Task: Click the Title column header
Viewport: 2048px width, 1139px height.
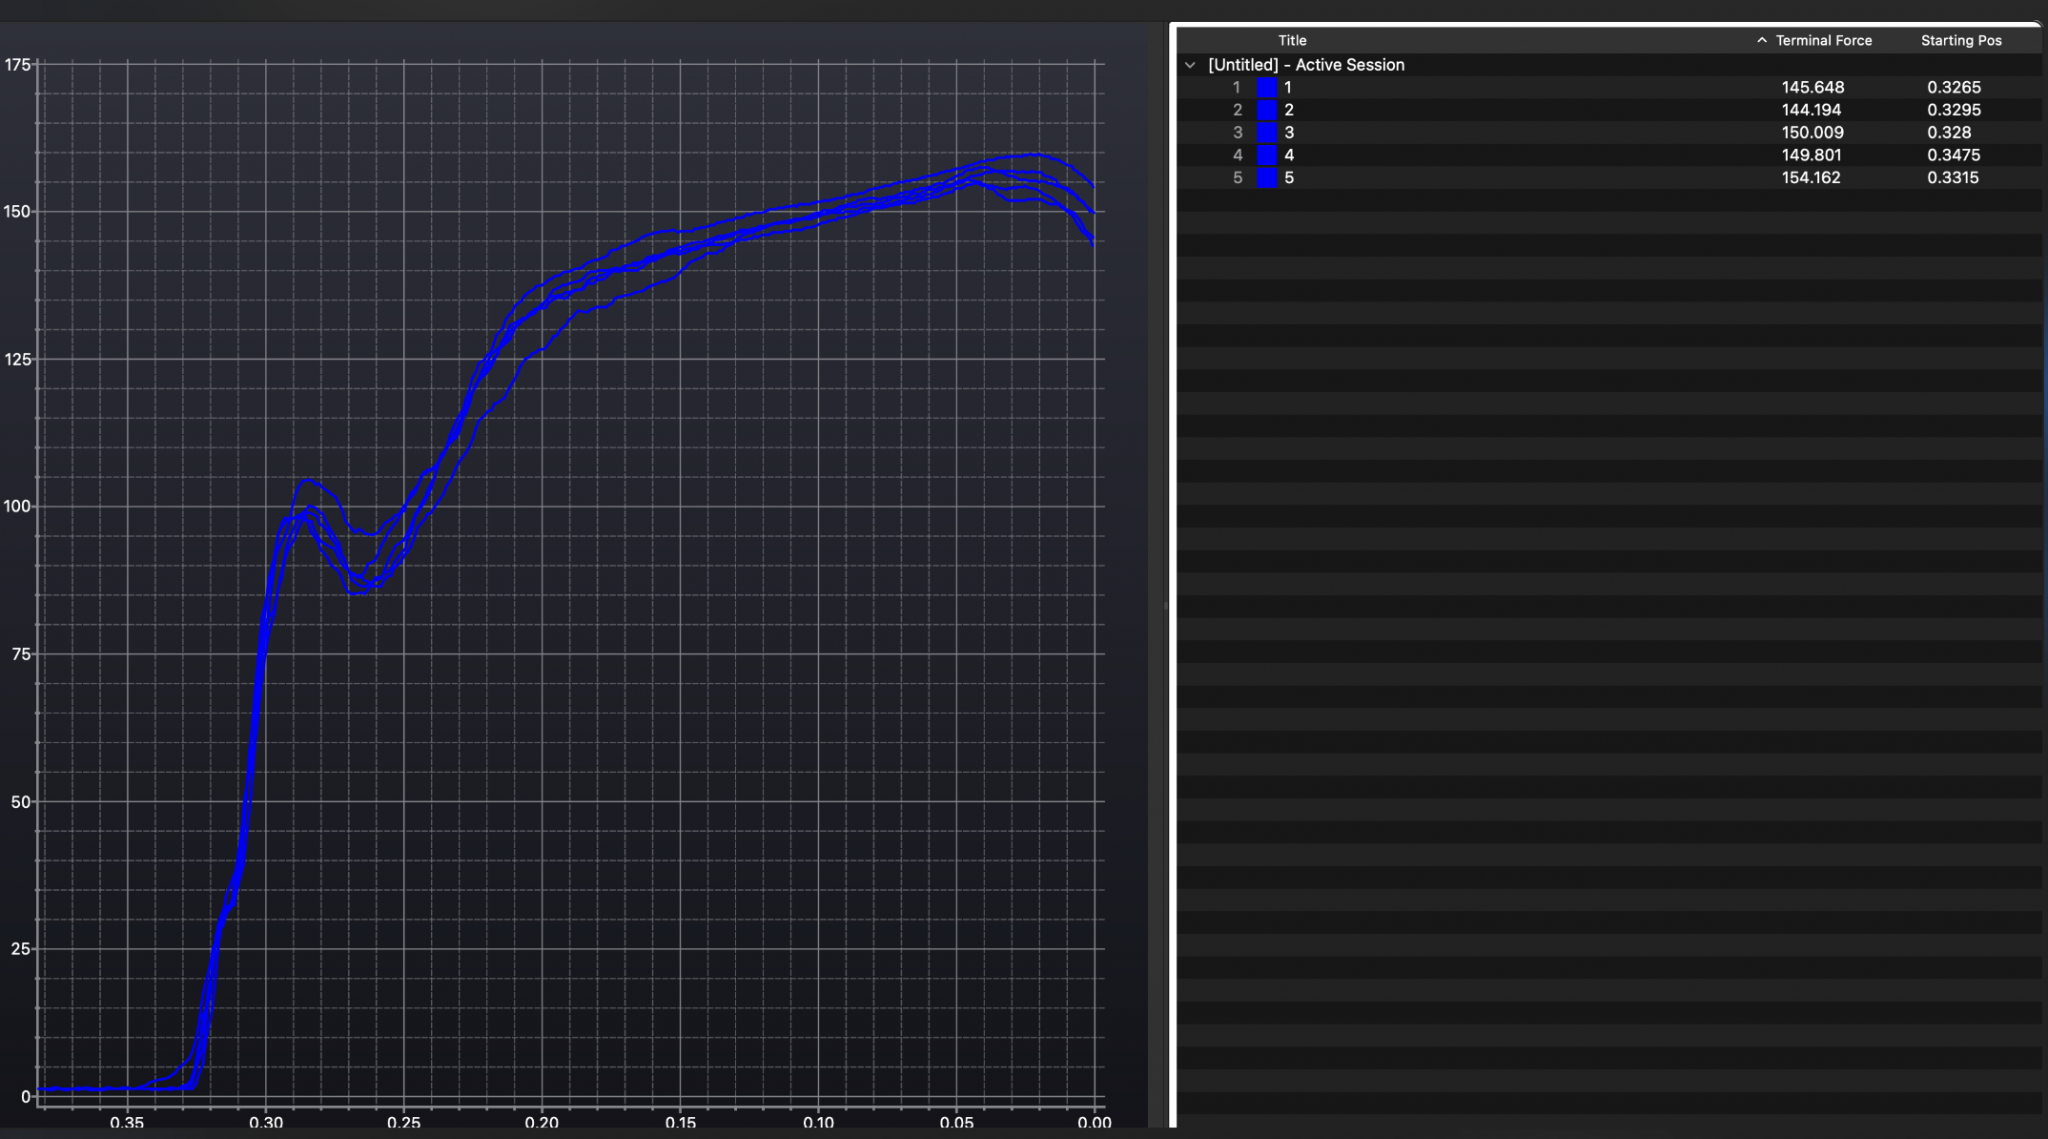Action: (x=1292, y=40)
